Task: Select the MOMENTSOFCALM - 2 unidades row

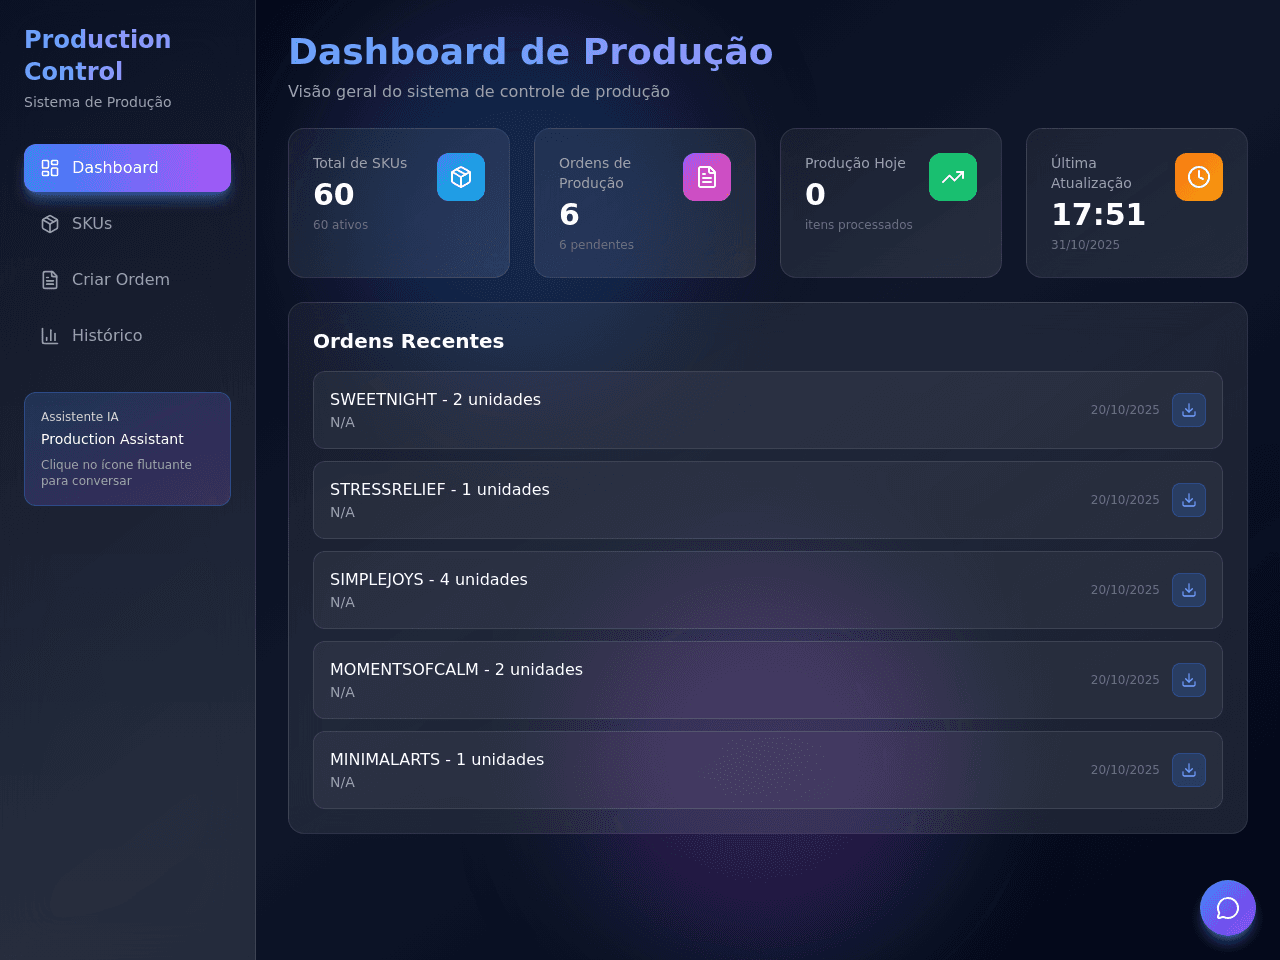Action: pos(768,680)
